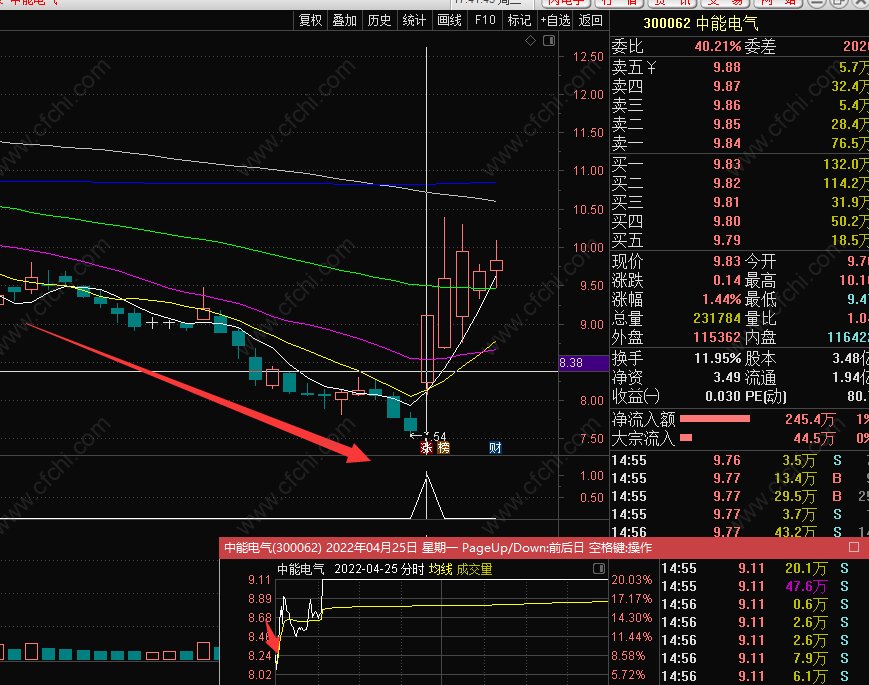Click the indicator axis label 1.00
This screenshot has width=869, height=685.
point(592,476)
